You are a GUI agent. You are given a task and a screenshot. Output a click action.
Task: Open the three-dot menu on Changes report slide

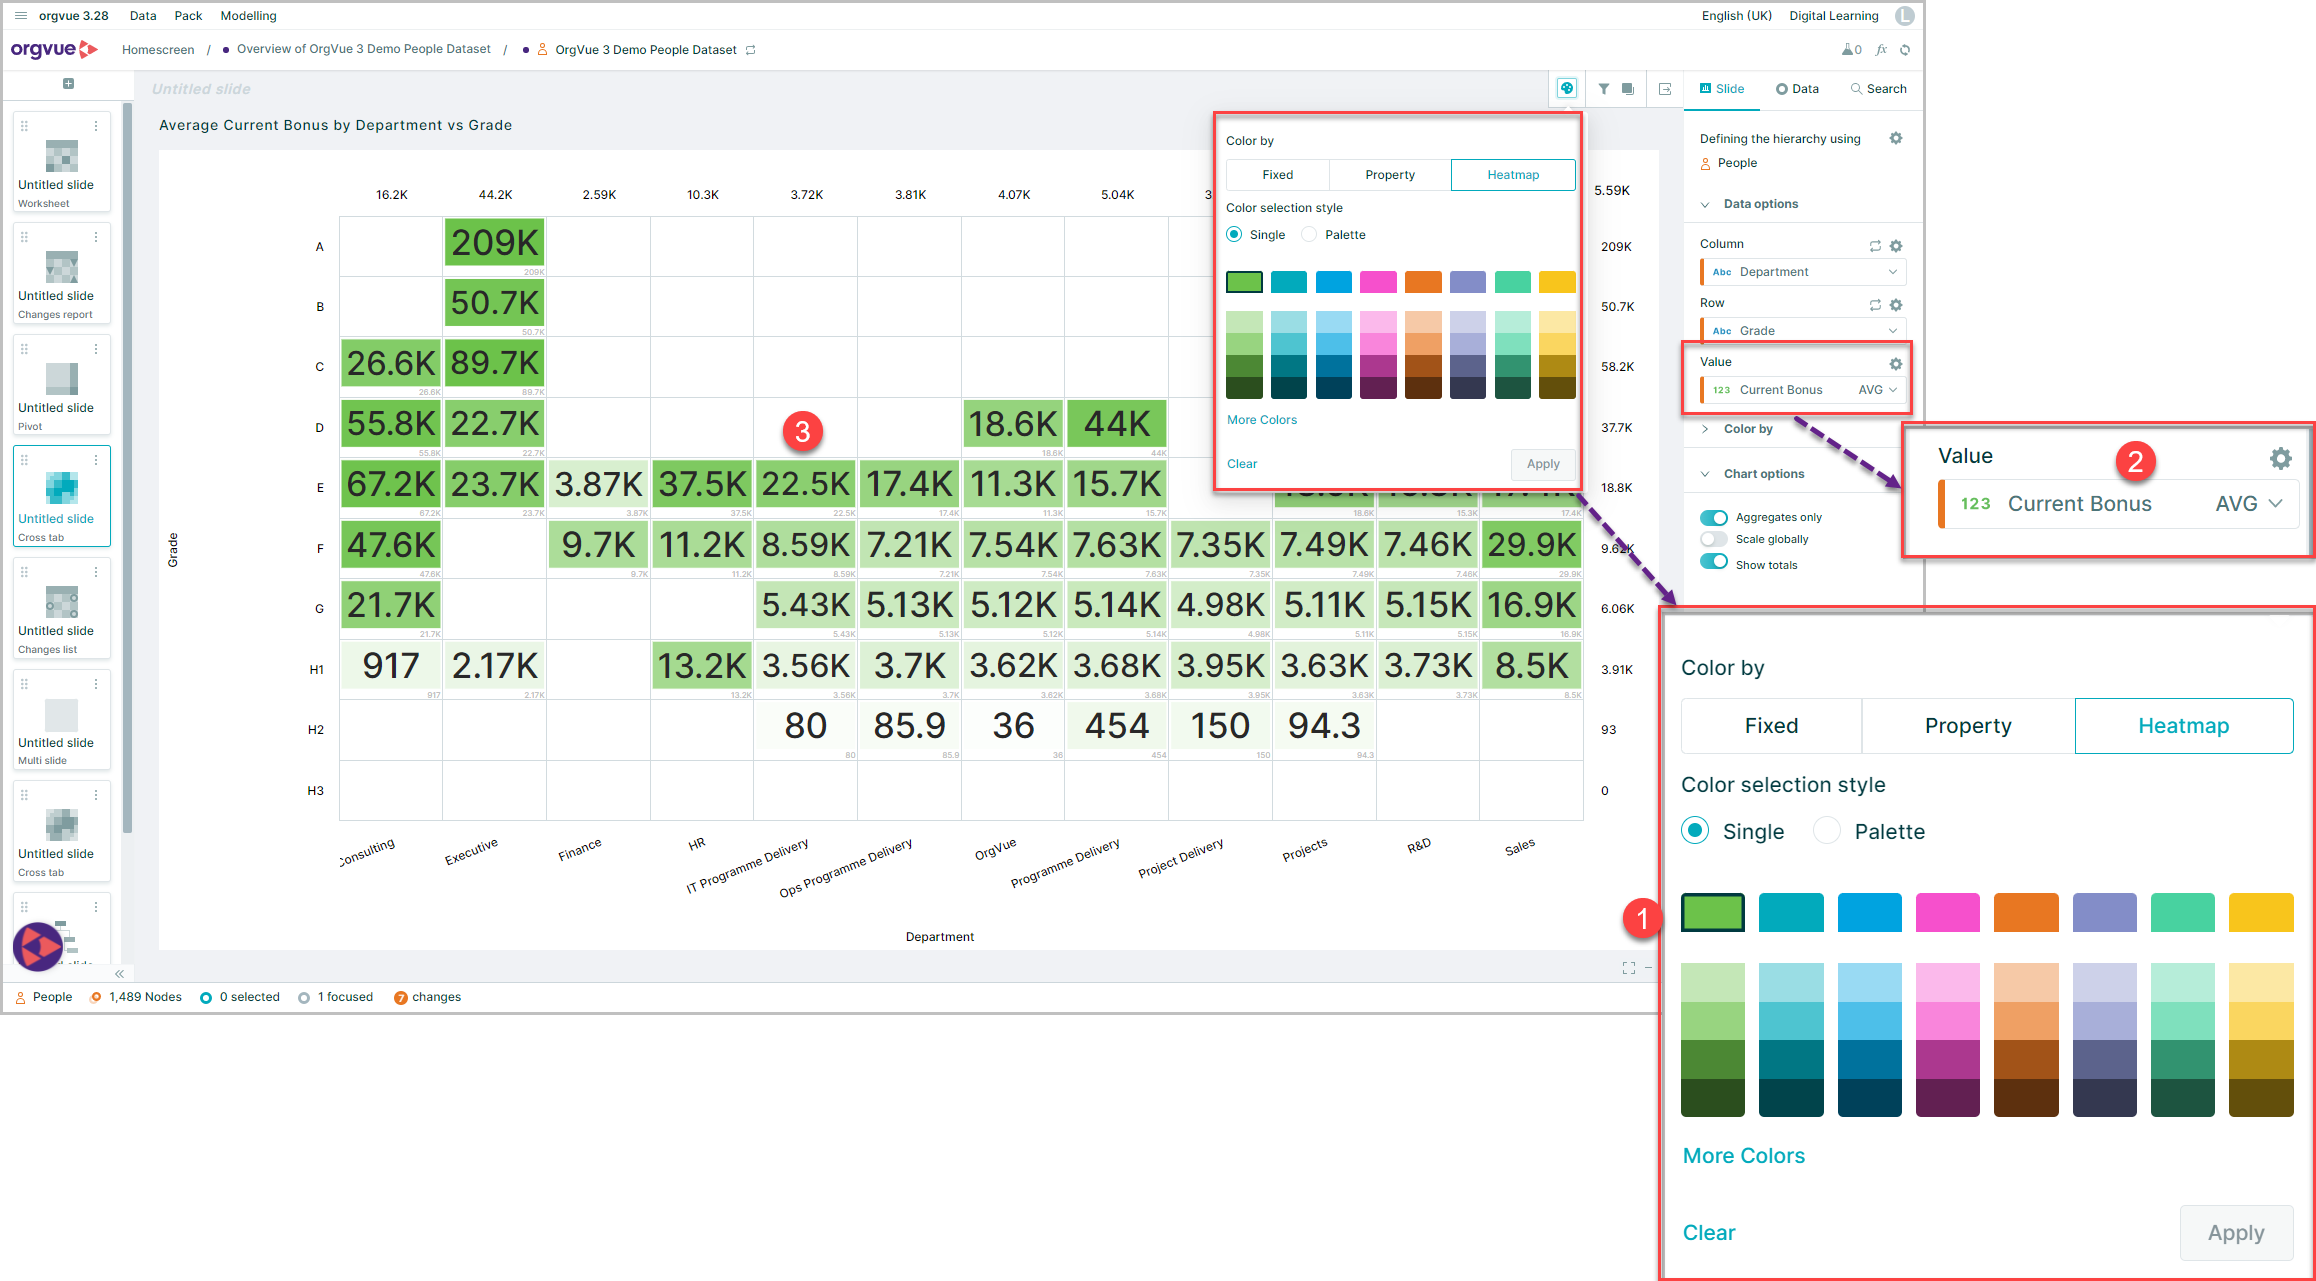(x=96, y=237)
